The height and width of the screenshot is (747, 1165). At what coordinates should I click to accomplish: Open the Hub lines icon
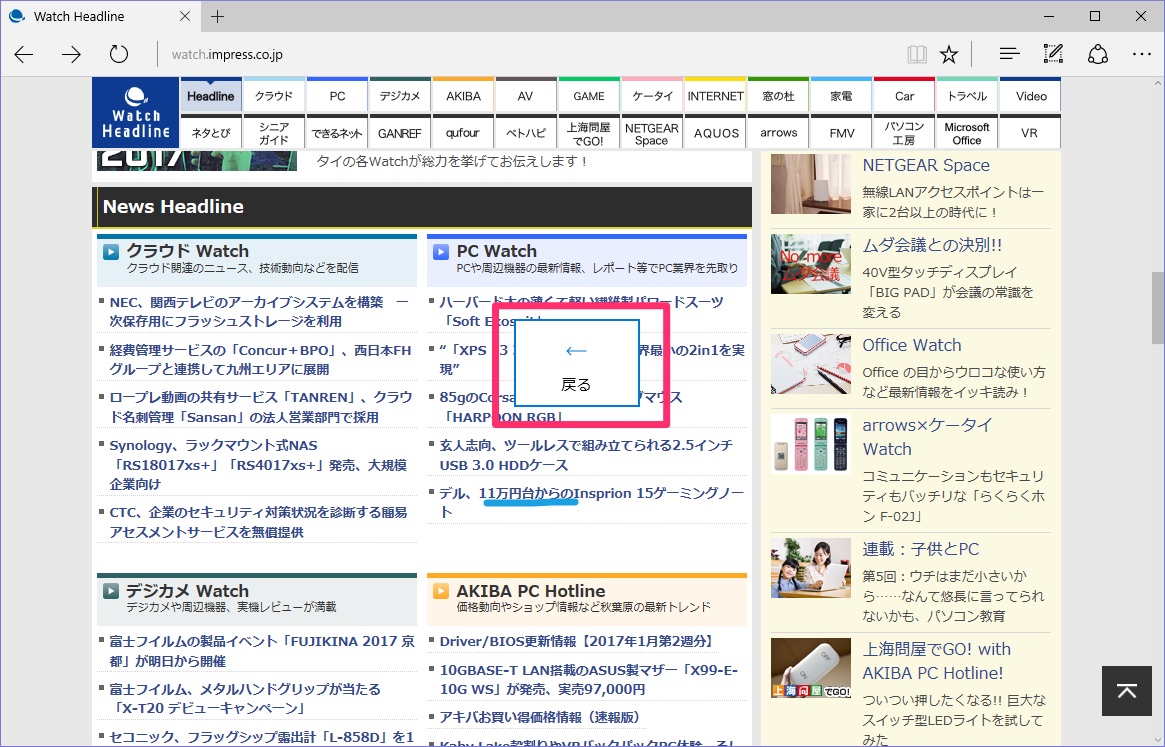pyautogui.click(x=1009, y=54)
